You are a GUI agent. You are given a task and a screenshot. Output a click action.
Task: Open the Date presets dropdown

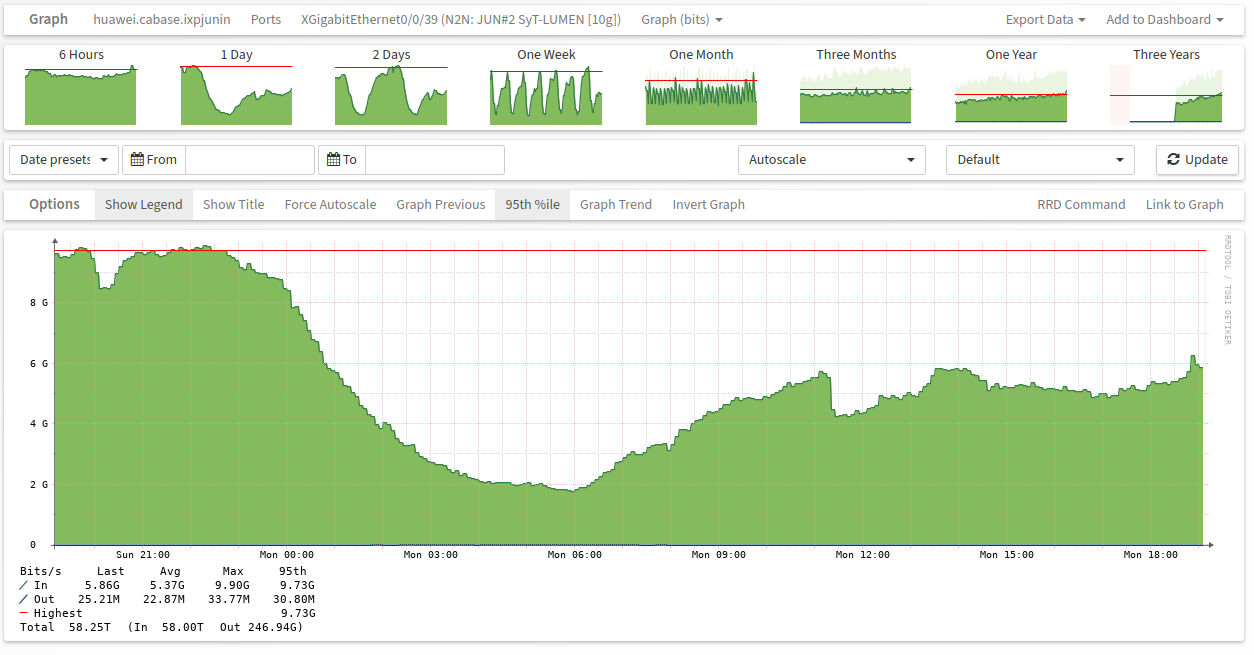pos(64,160)
